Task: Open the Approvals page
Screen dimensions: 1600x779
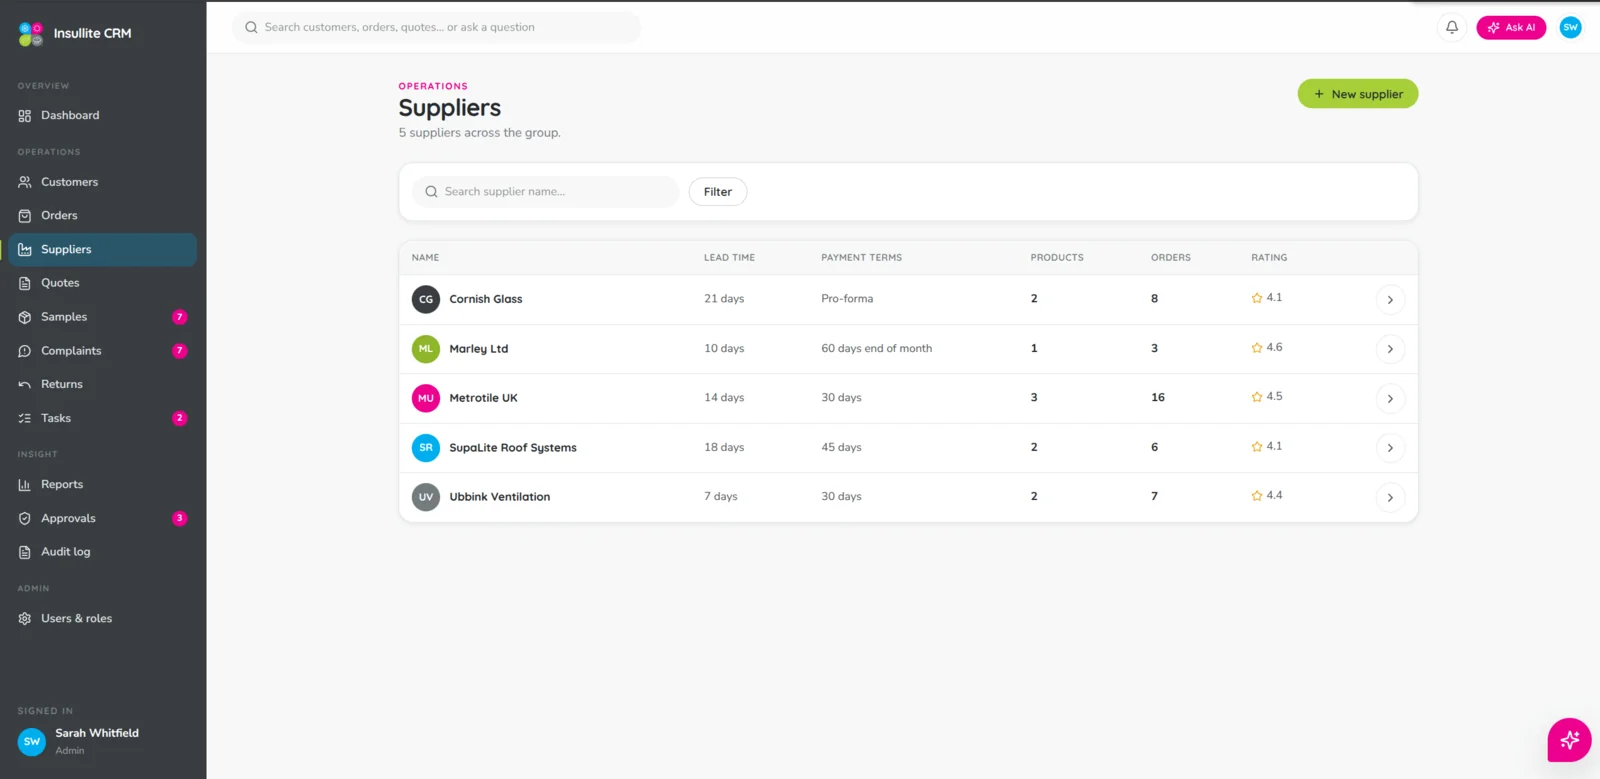Action: pos(102,518)
